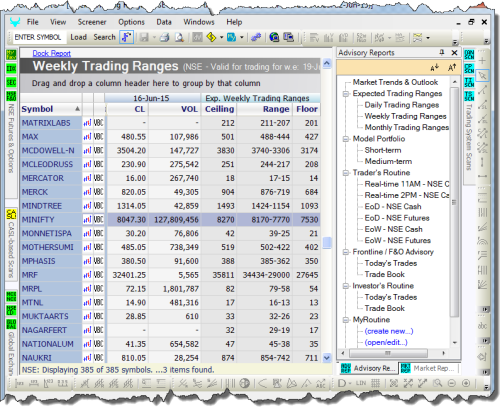
Task: Click the green TA SCN sidebar icon
Action: tap(469, 82)
